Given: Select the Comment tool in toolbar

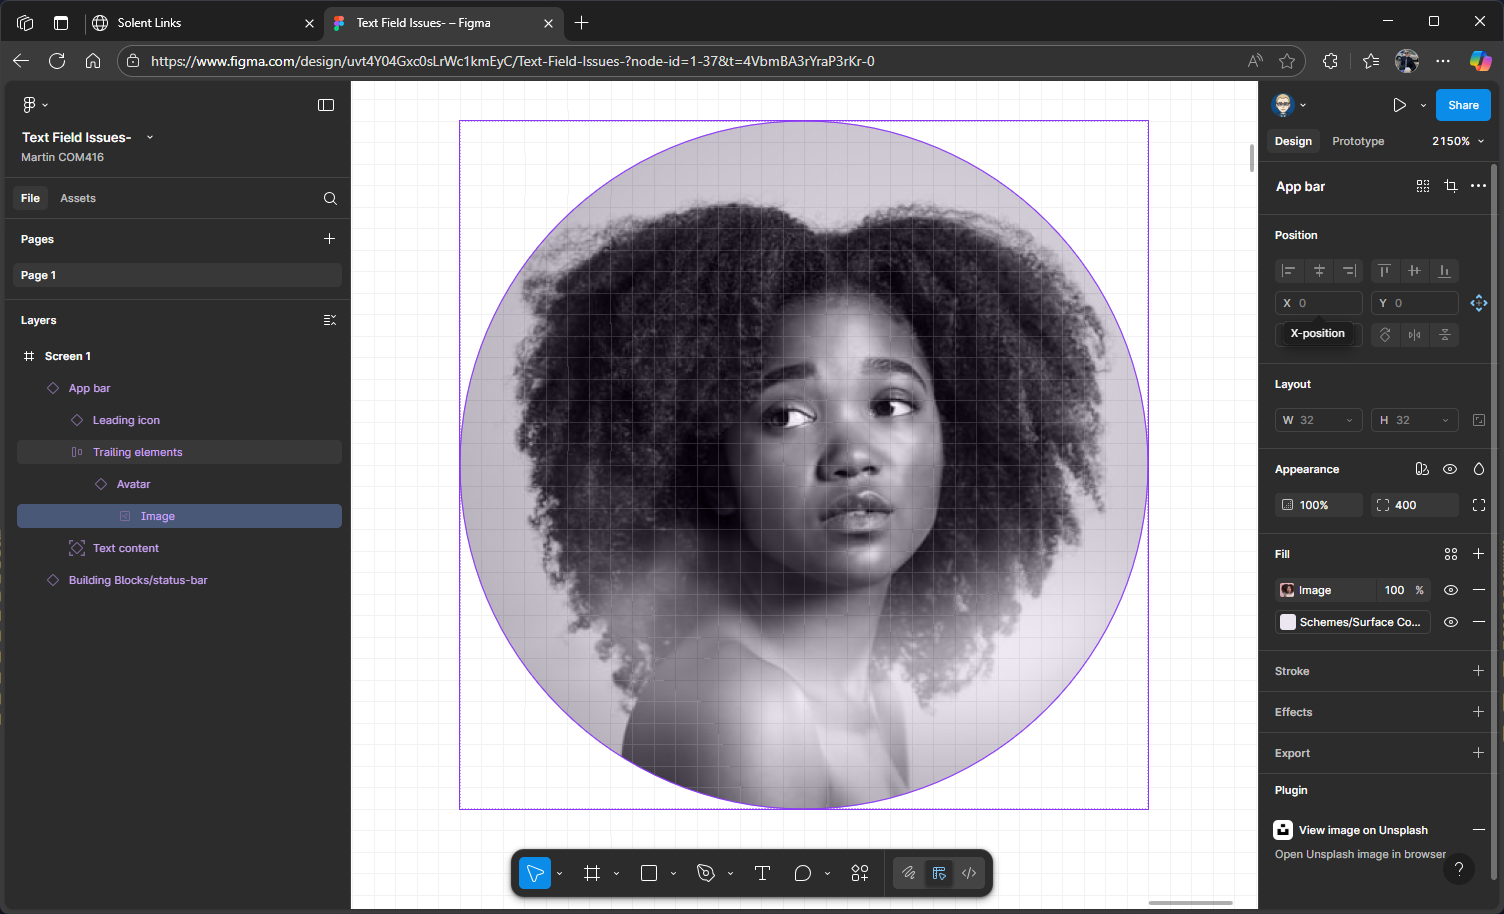Looking at the screenshot, I should click(802, 873).
